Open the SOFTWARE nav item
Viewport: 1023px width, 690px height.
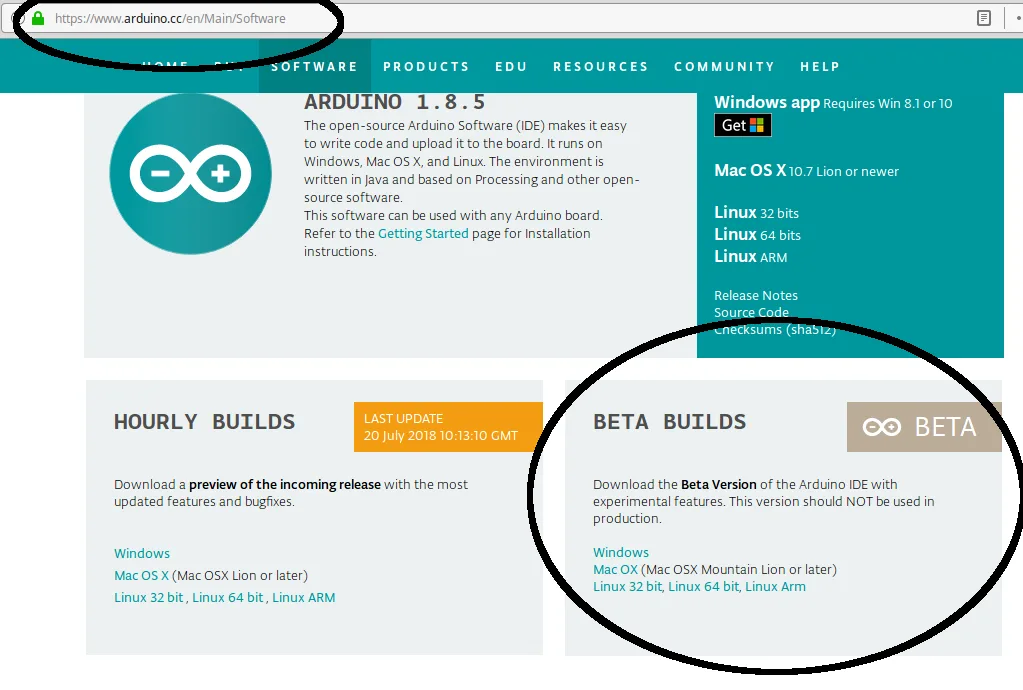[314, 67]
